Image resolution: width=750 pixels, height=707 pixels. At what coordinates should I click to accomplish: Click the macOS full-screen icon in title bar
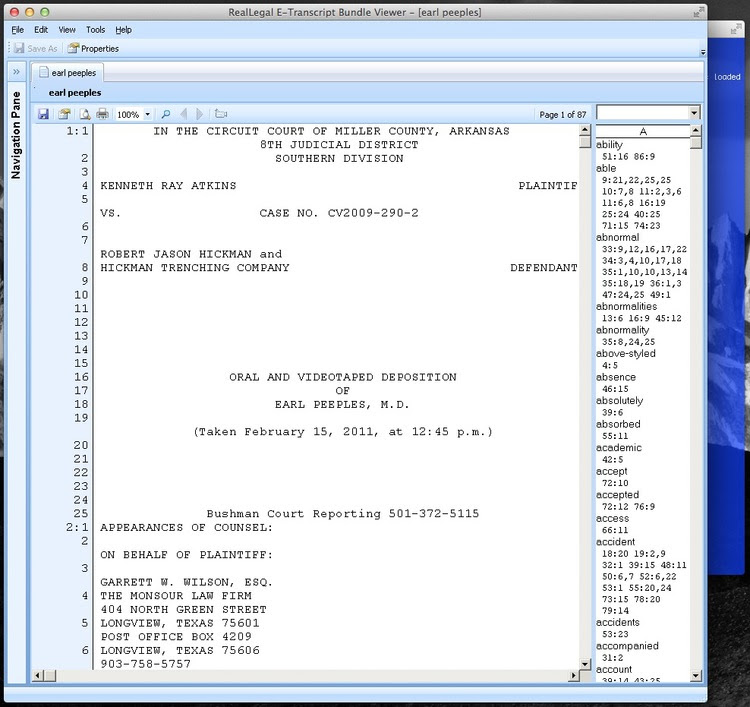[x=699, y=12]
